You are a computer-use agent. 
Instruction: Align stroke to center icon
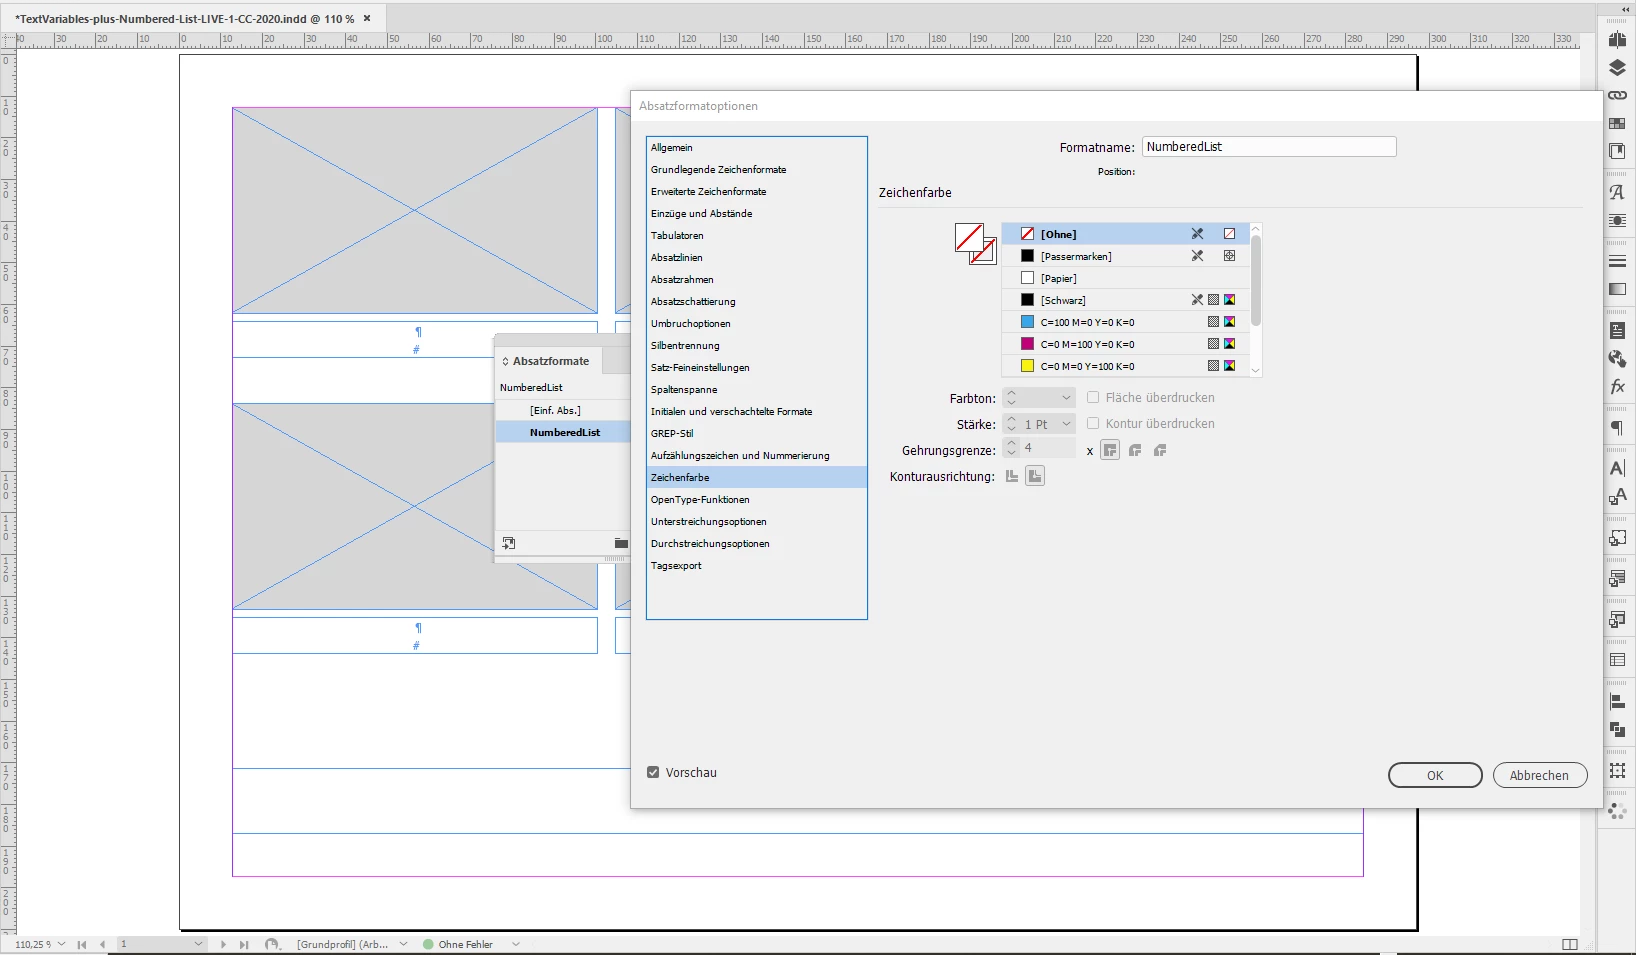pyautogui.click(x=1012, y=476)
